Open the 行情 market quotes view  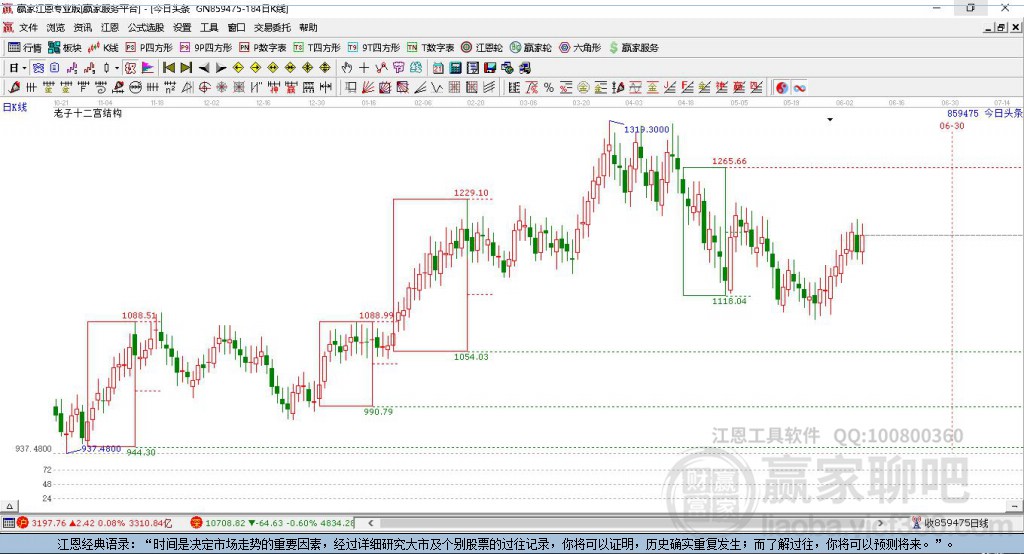click(25, 48)
